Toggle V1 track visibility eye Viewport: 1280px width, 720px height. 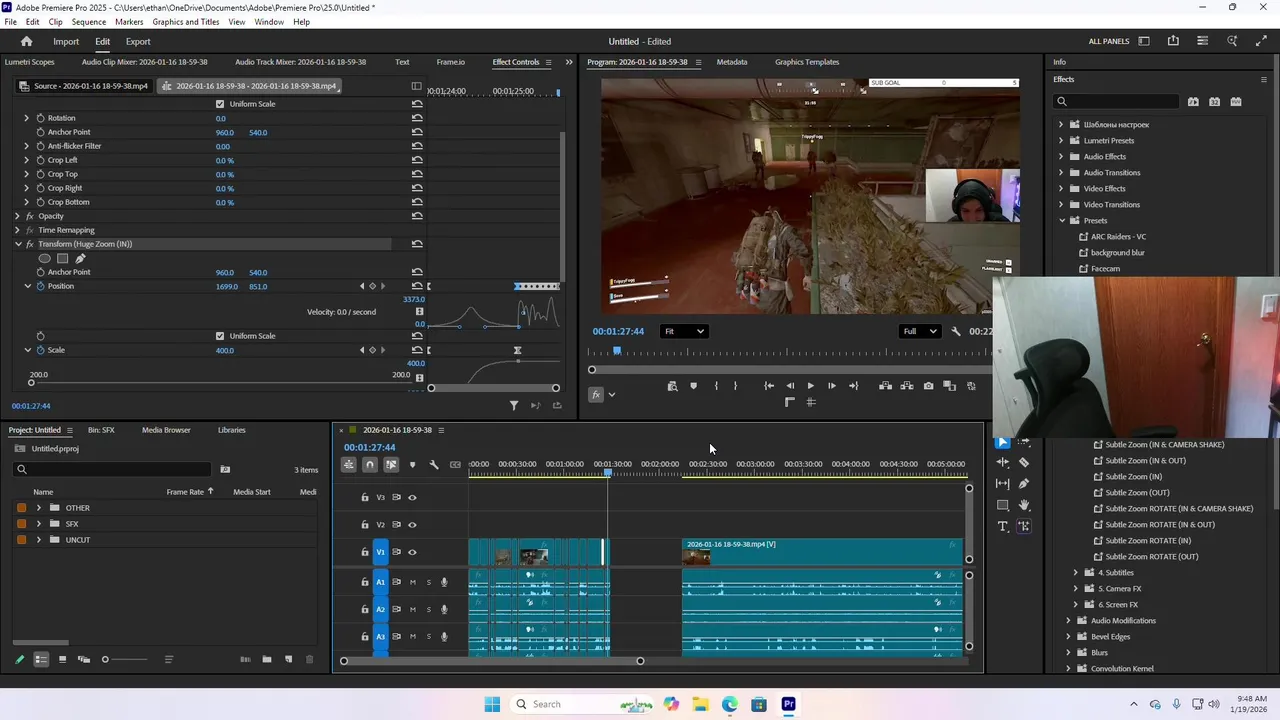412,552
